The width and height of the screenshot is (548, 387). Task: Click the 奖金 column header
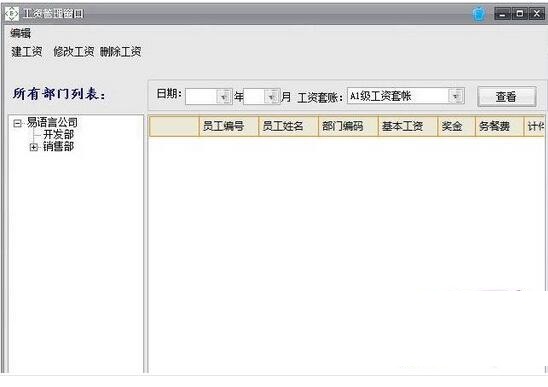[x=456, y=126]
